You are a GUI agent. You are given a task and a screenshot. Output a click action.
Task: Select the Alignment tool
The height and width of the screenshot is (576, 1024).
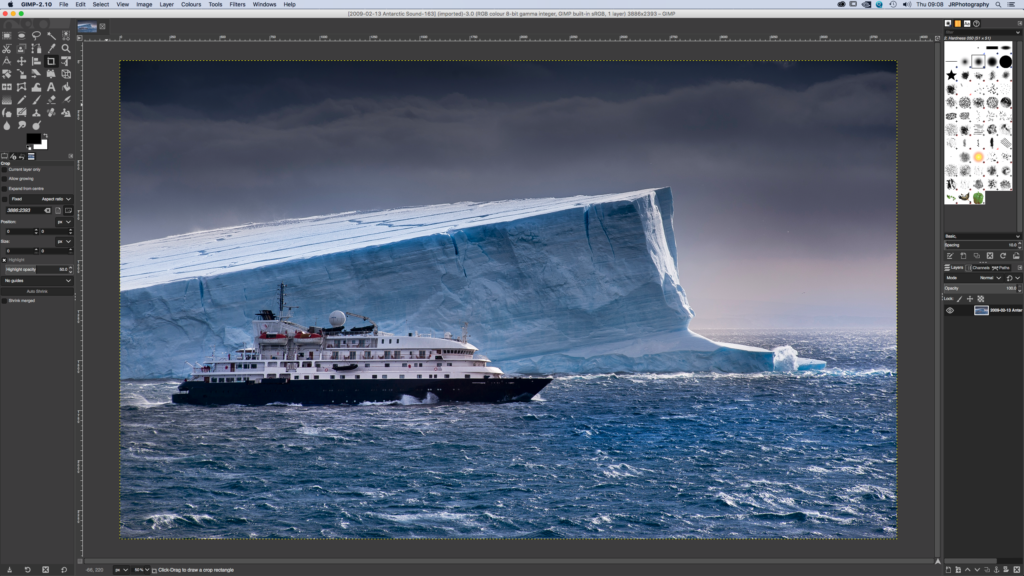click(37, 61)
